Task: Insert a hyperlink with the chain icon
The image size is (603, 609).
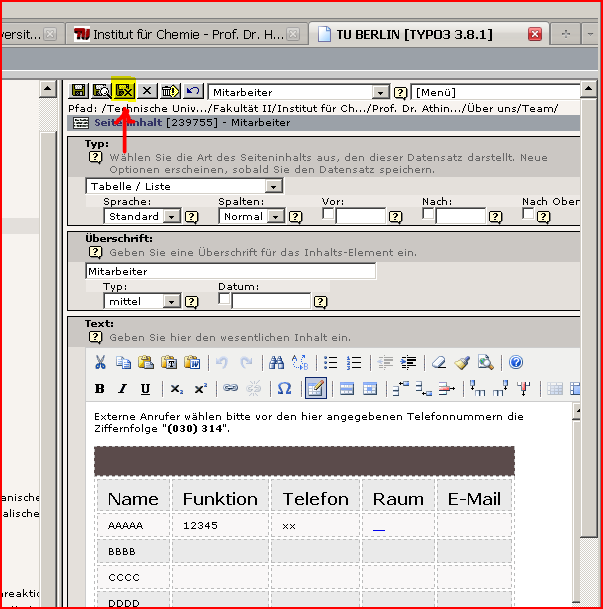Action: point(230,388)
